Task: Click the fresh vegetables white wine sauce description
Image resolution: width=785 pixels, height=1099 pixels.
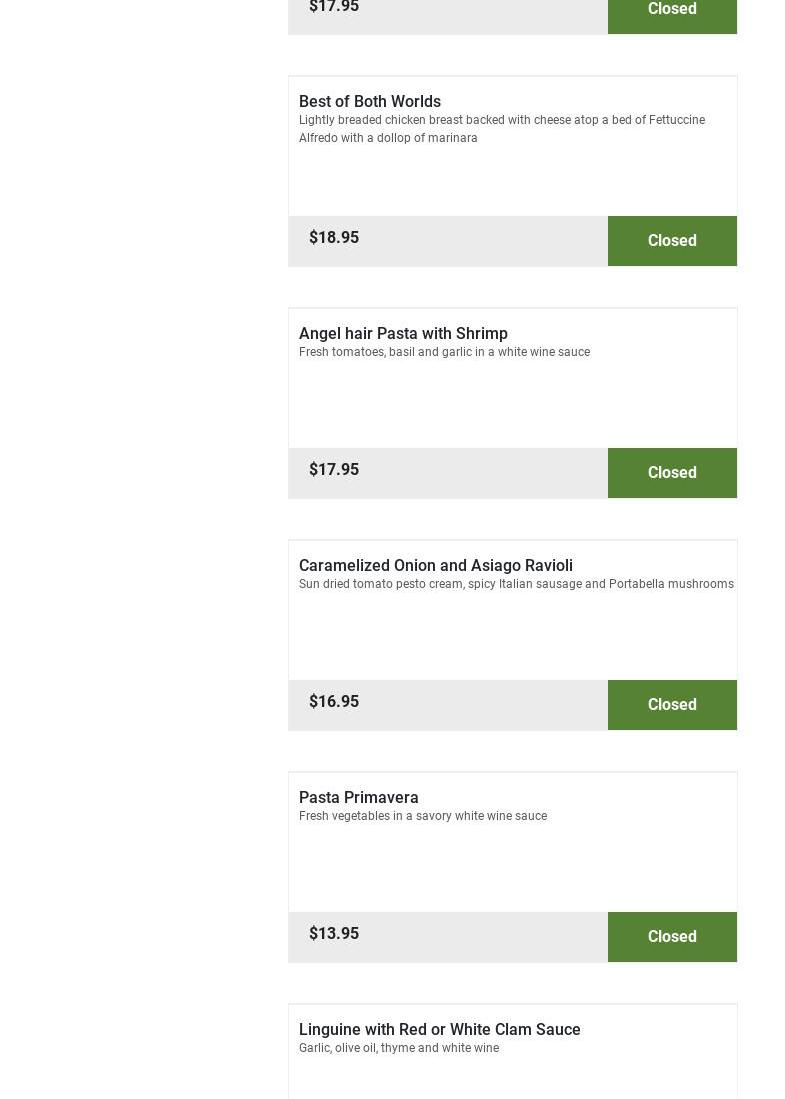Action: coord(423,816)
